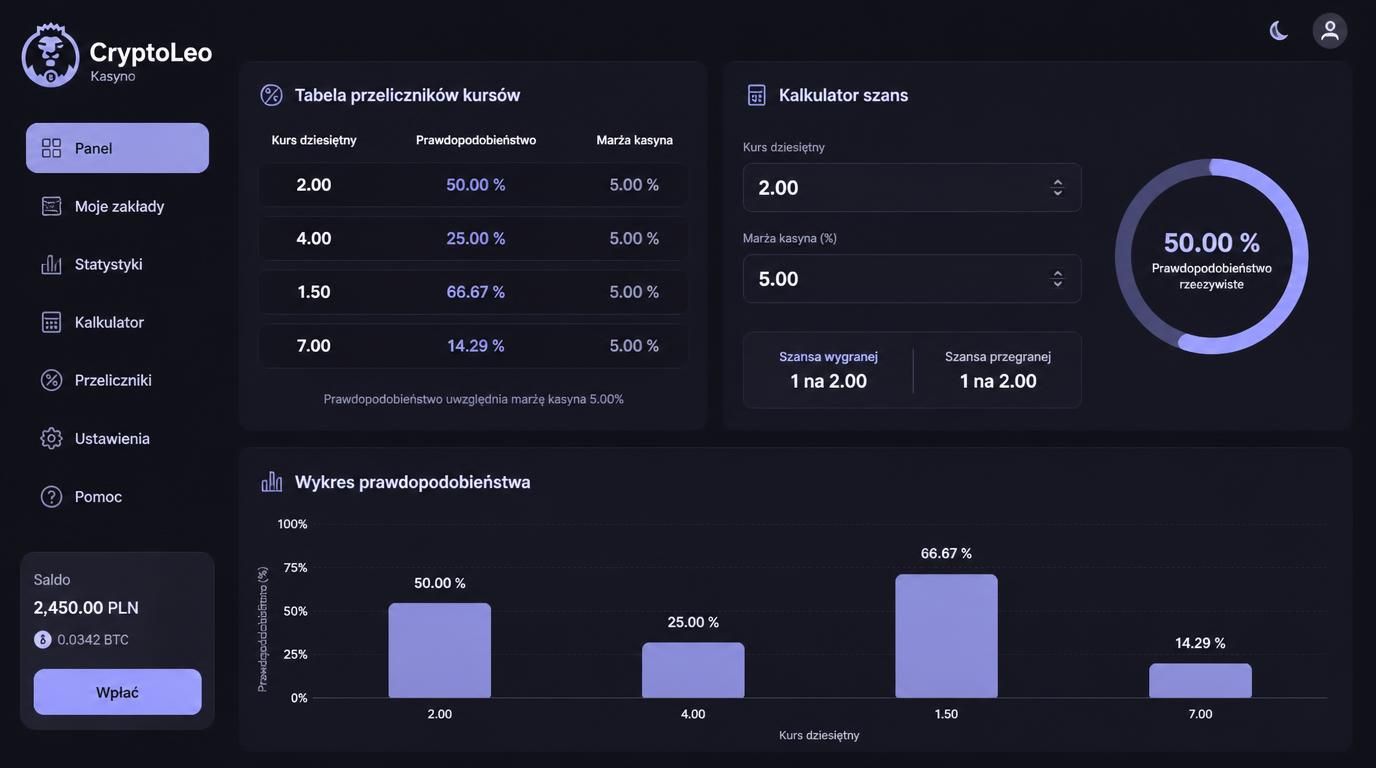This screenshot has width=1376, height=768.
Task: Click the Bitcoin icon beside 0.0342 BTC
Action: [42, 639]
